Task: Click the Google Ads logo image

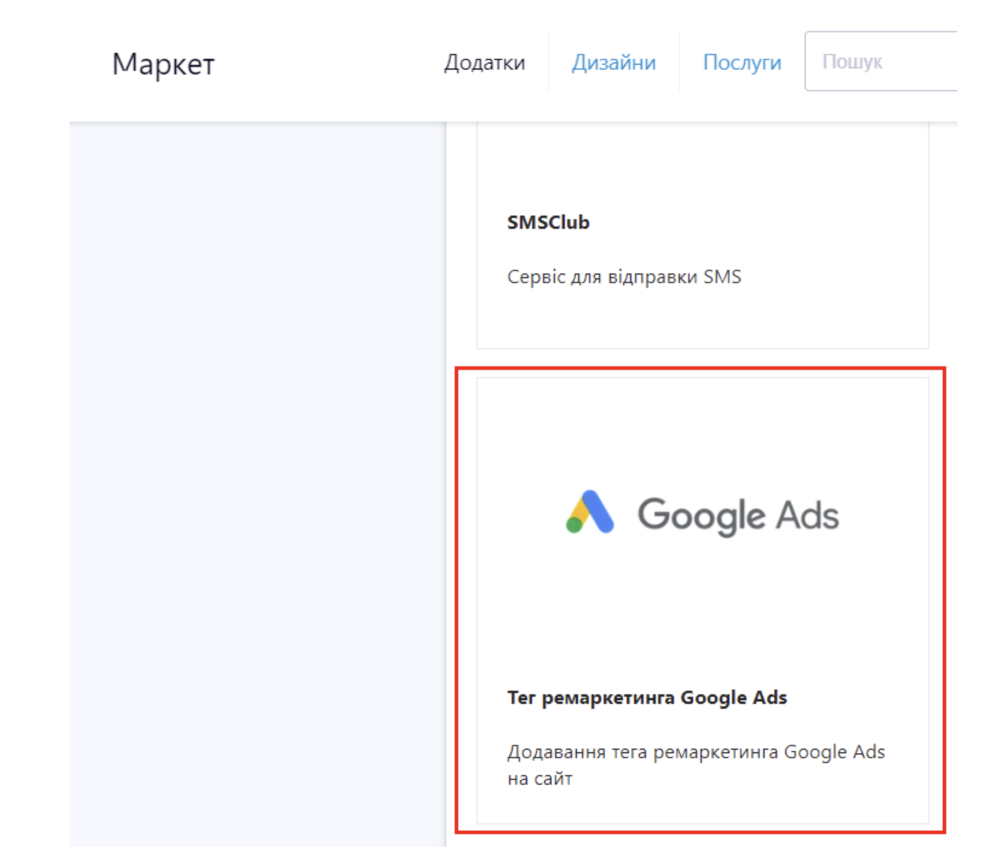Action: 703,513
